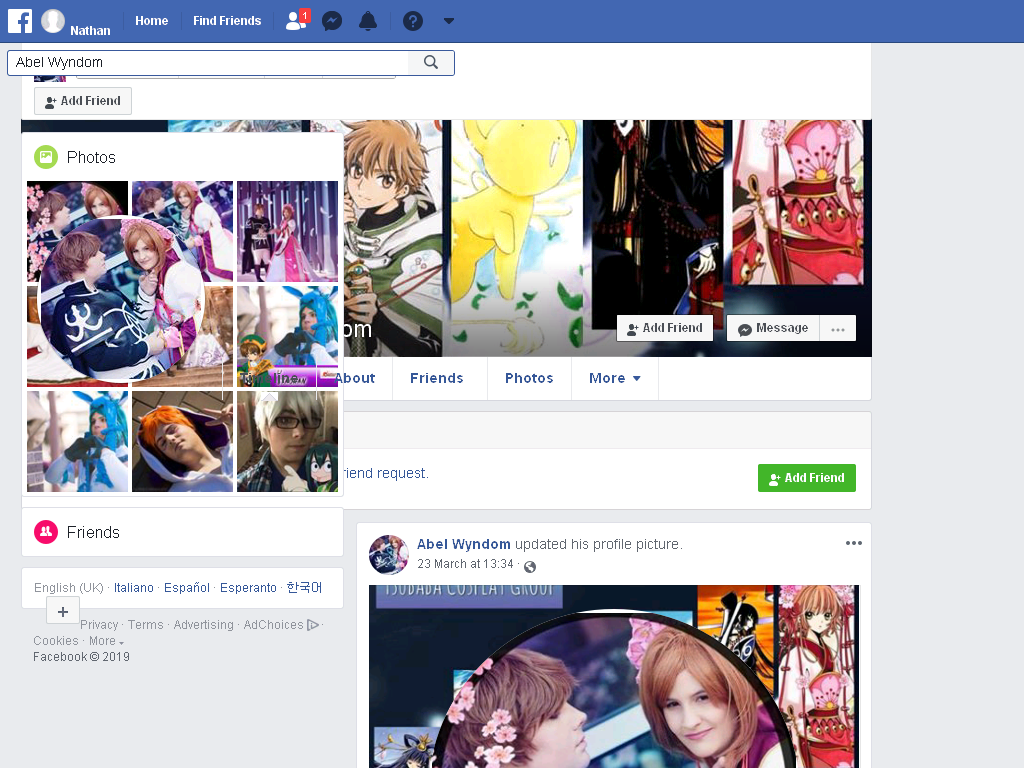Click the search magnifier button

(x=430, y=63)
